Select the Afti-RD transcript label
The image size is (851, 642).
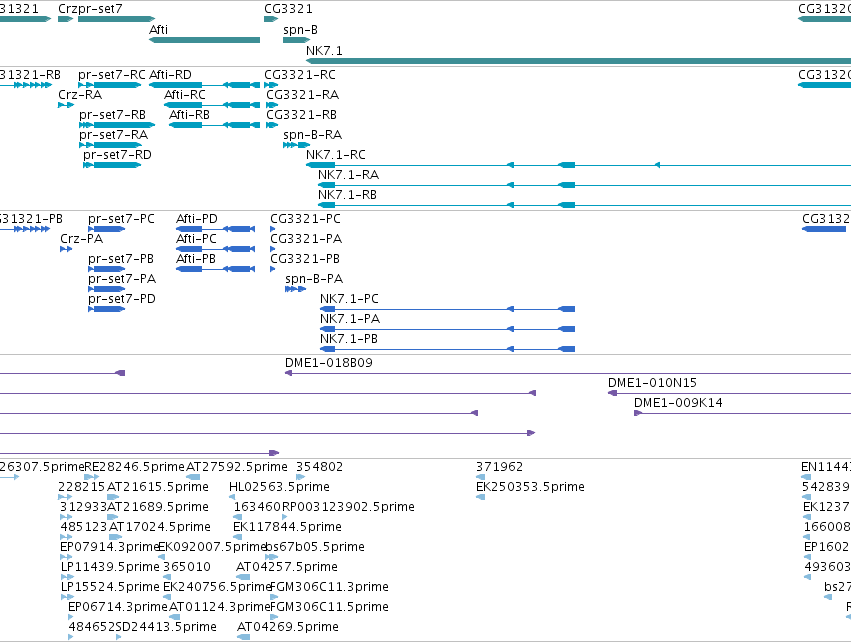[x=170, y=74]
